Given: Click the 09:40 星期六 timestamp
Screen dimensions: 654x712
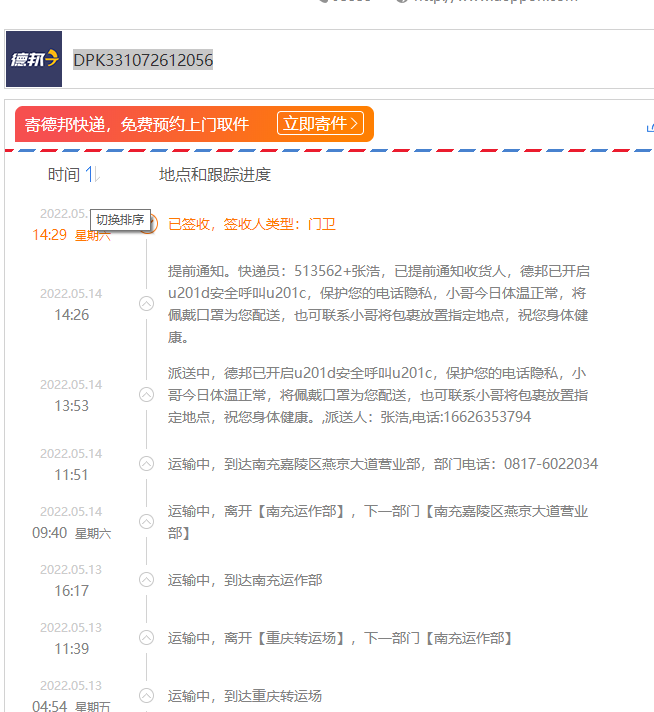Looking at the screenshot, I should [71, 533].
